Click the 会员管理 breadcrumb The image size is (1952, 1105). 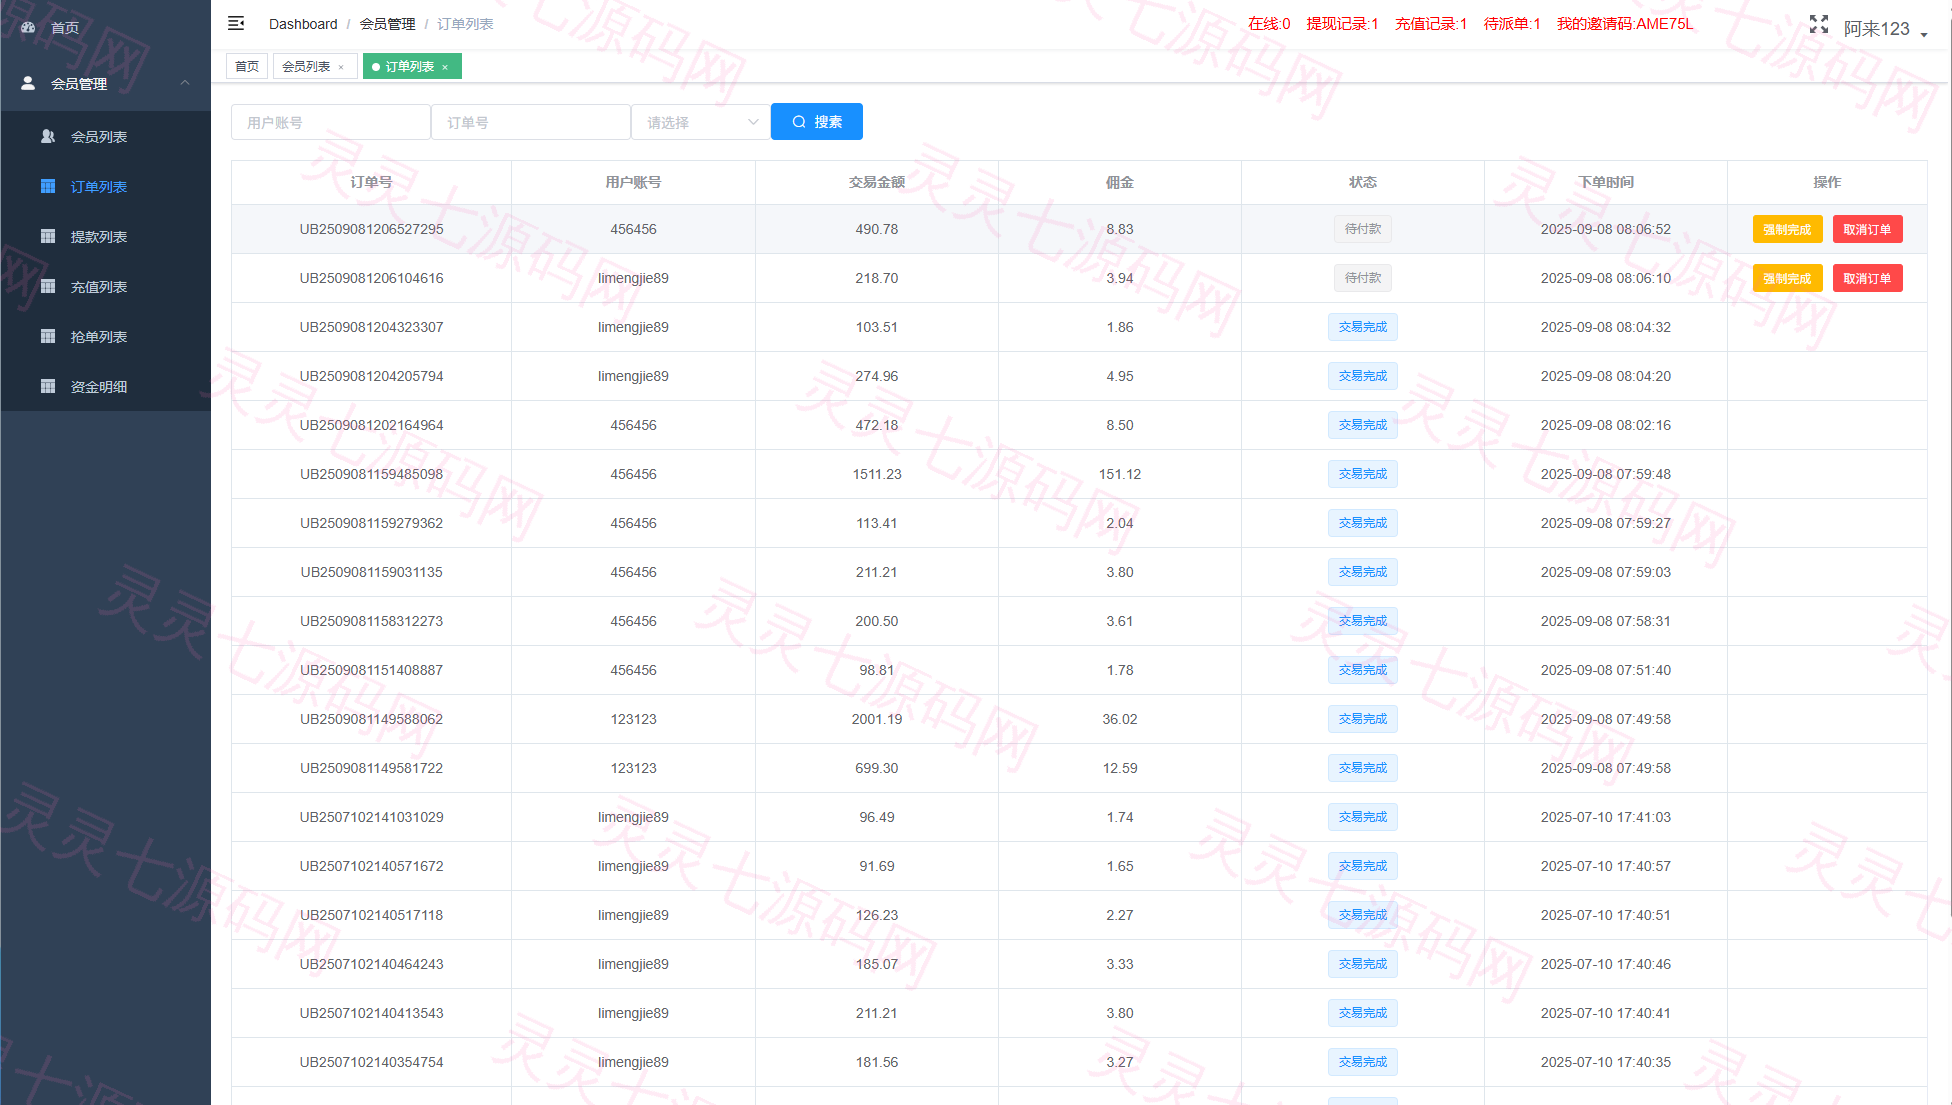(x=387, y=24)
